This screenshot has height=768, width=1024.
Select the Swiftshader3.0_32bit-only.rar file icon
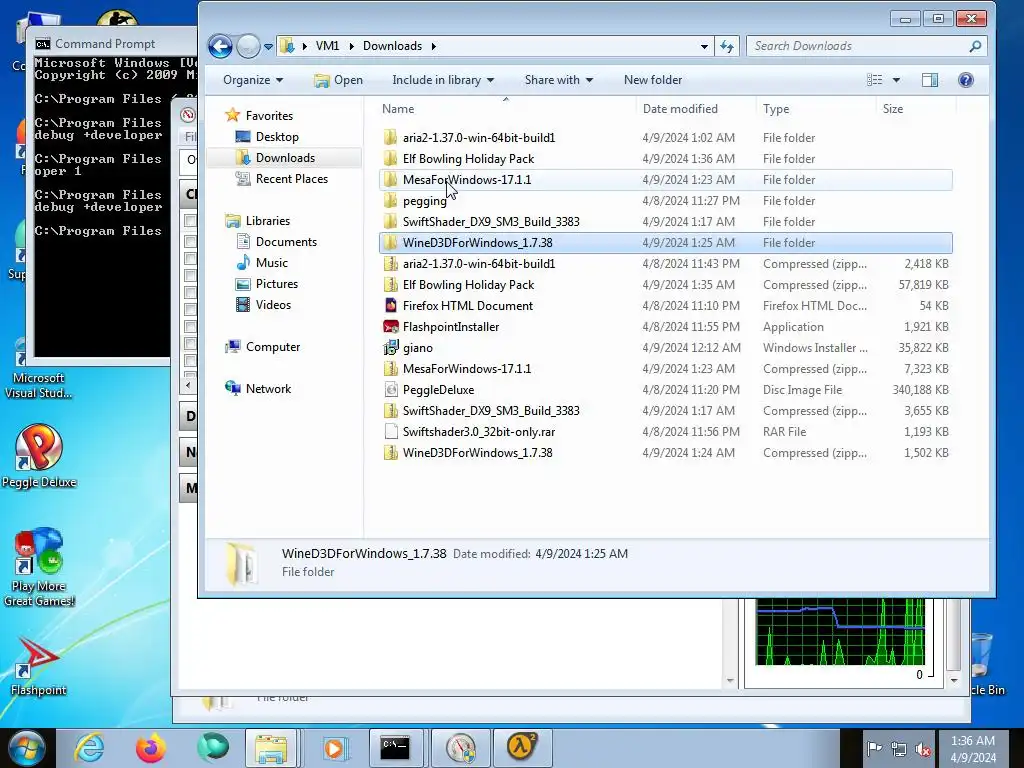click(391, 432)
